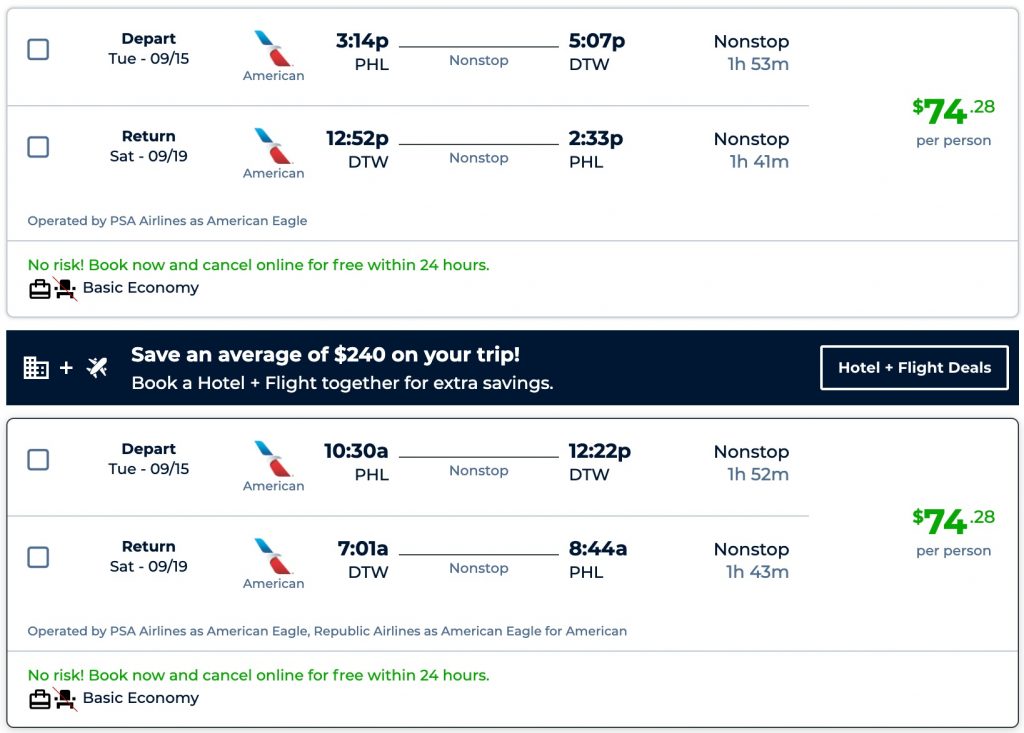Click 'Save an average of $240' banner text

325,355
